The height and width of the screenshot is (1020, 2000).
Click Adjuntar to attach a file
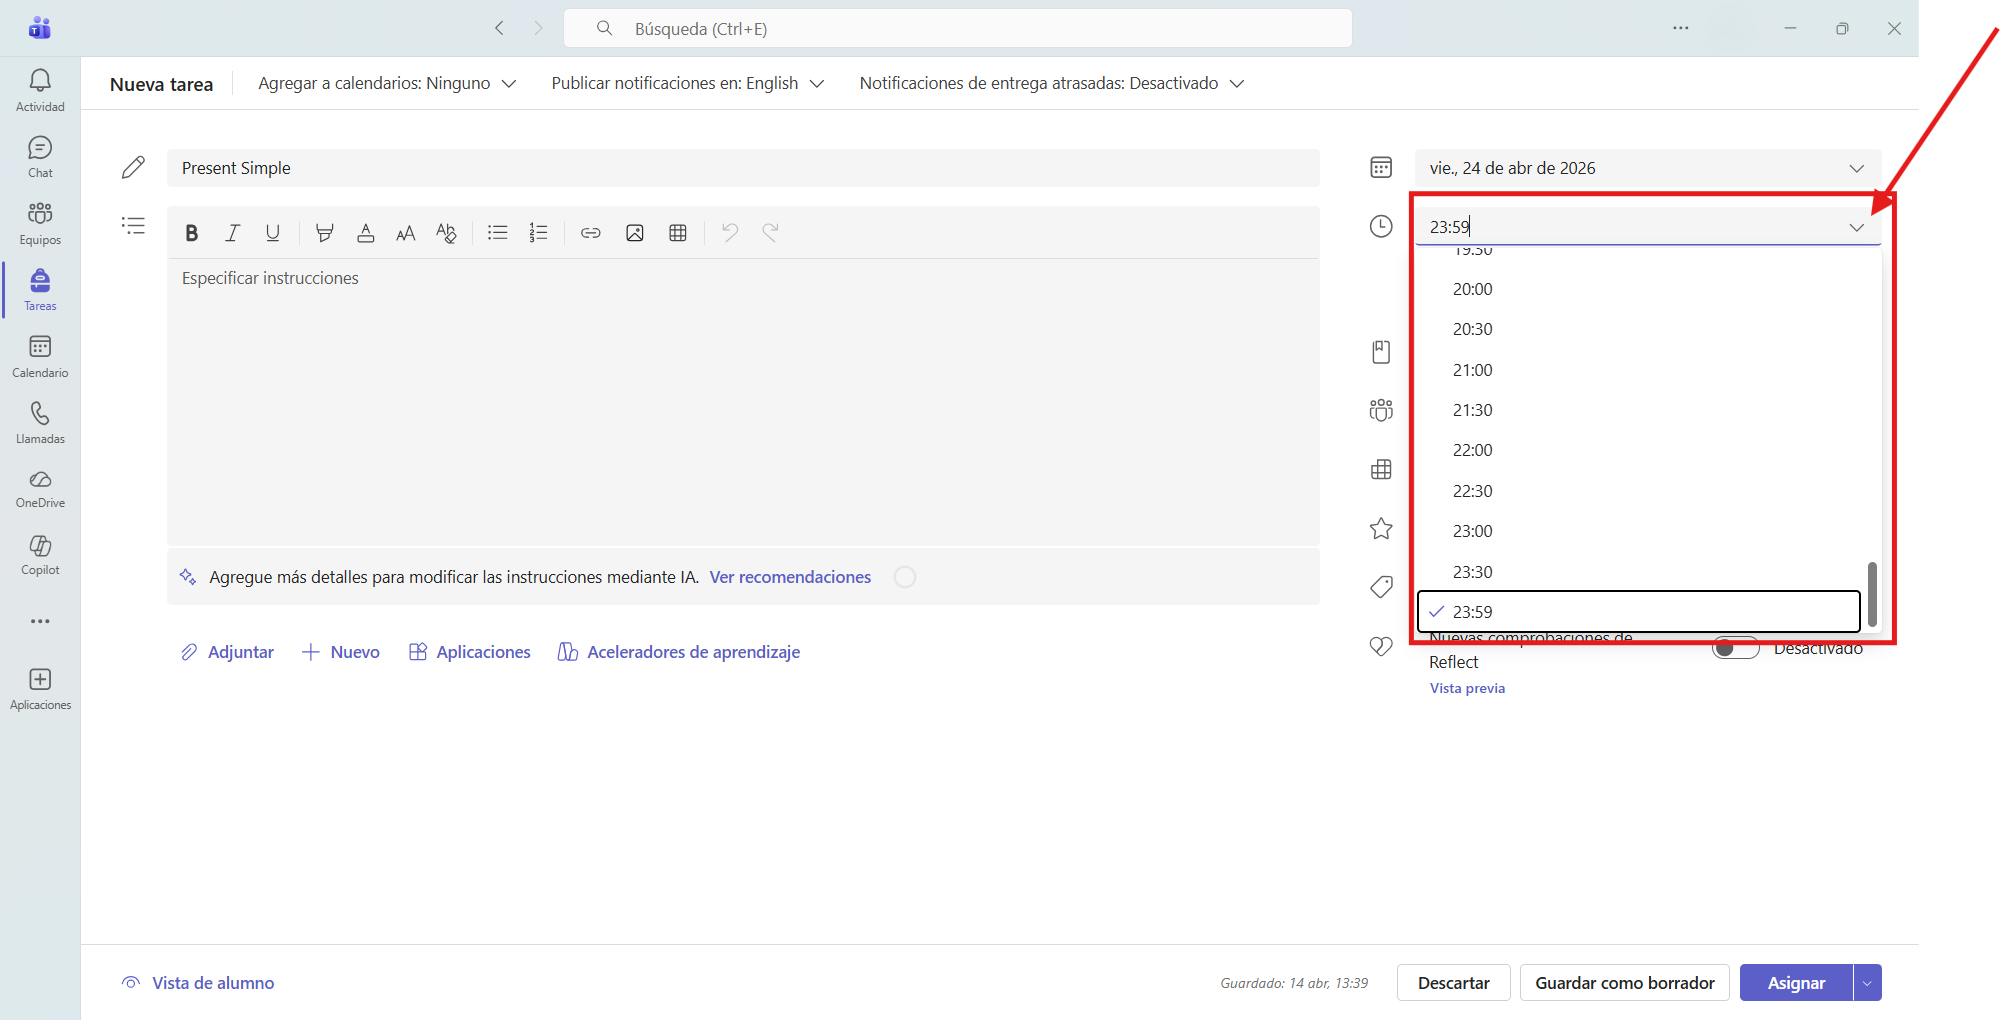(x=227, y=652)
